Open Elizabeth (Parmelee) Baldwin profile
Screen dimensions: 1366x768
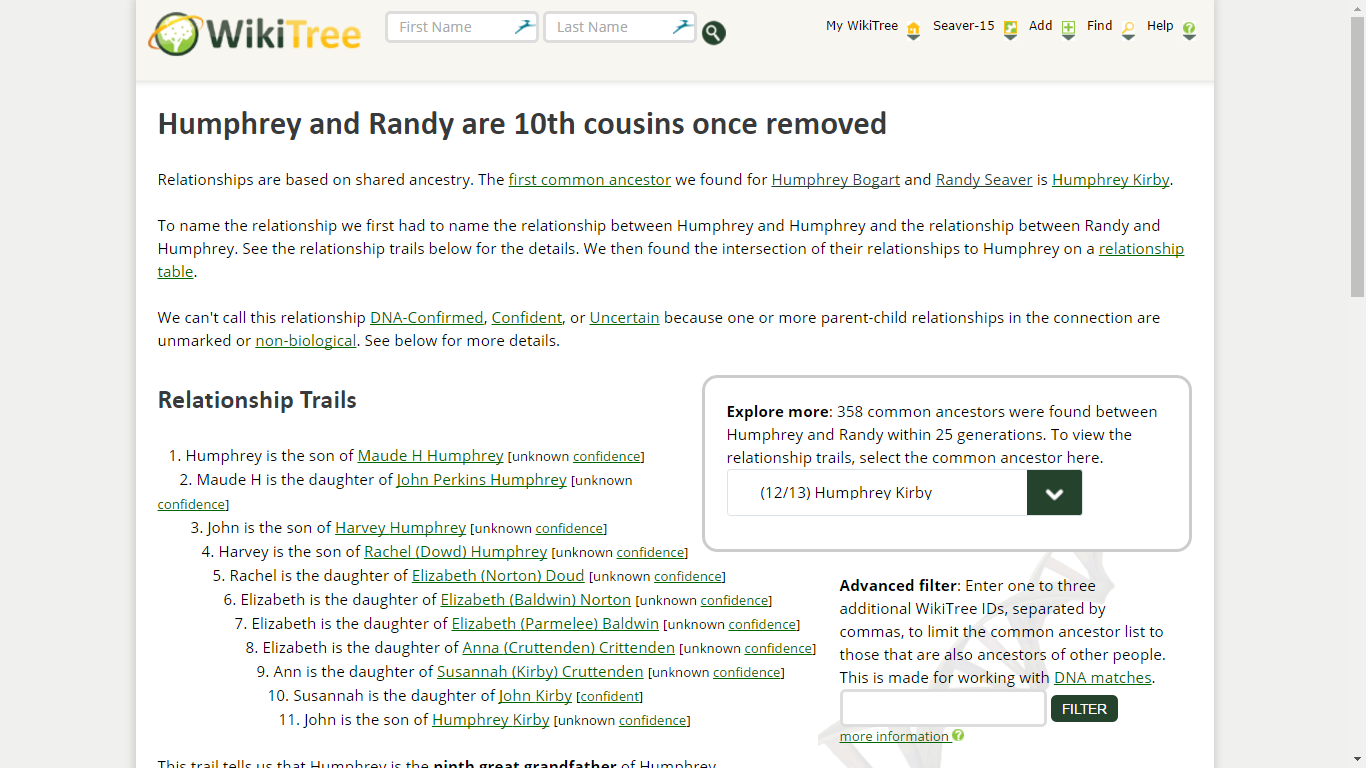(555, 624)
